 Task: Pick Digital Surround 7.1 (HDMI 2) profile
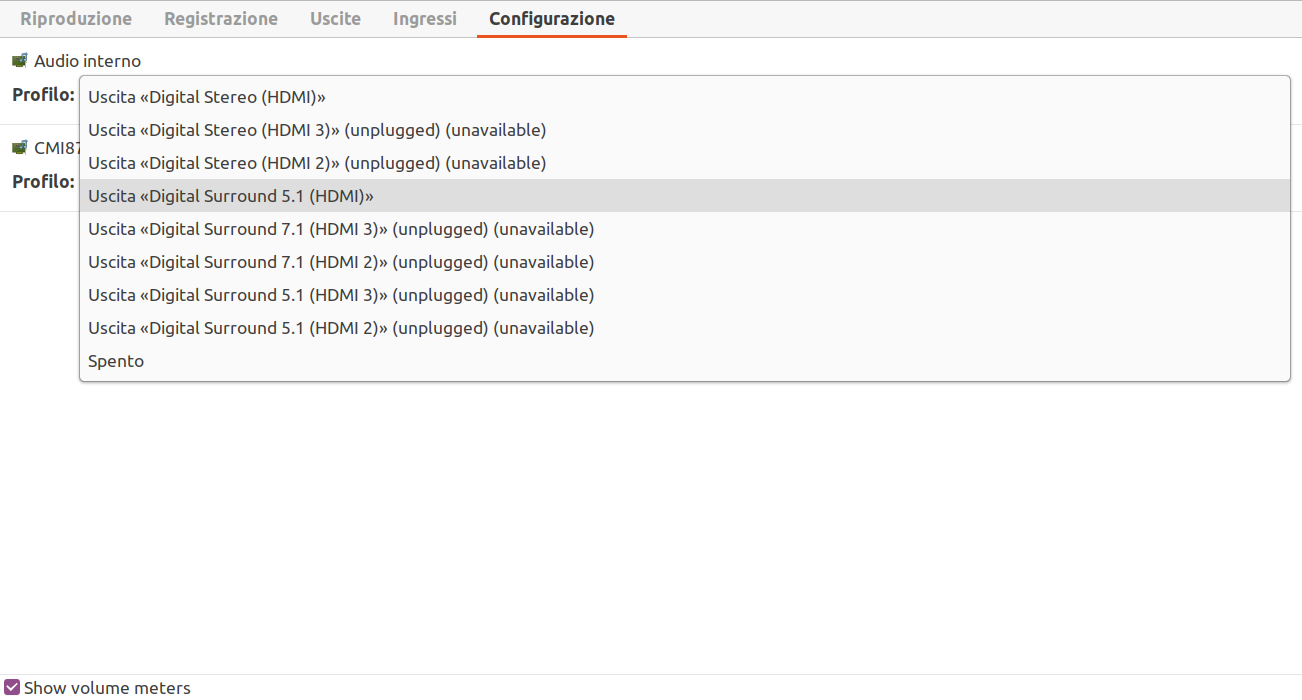pos(685,262)
